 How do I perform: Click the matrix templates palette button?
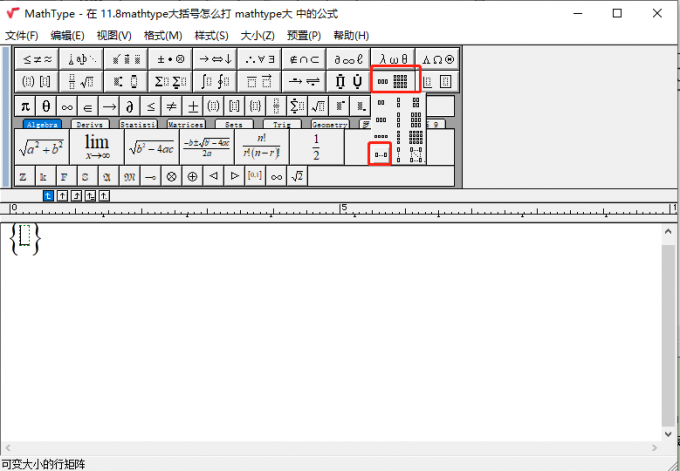click(x=393, y=81)
